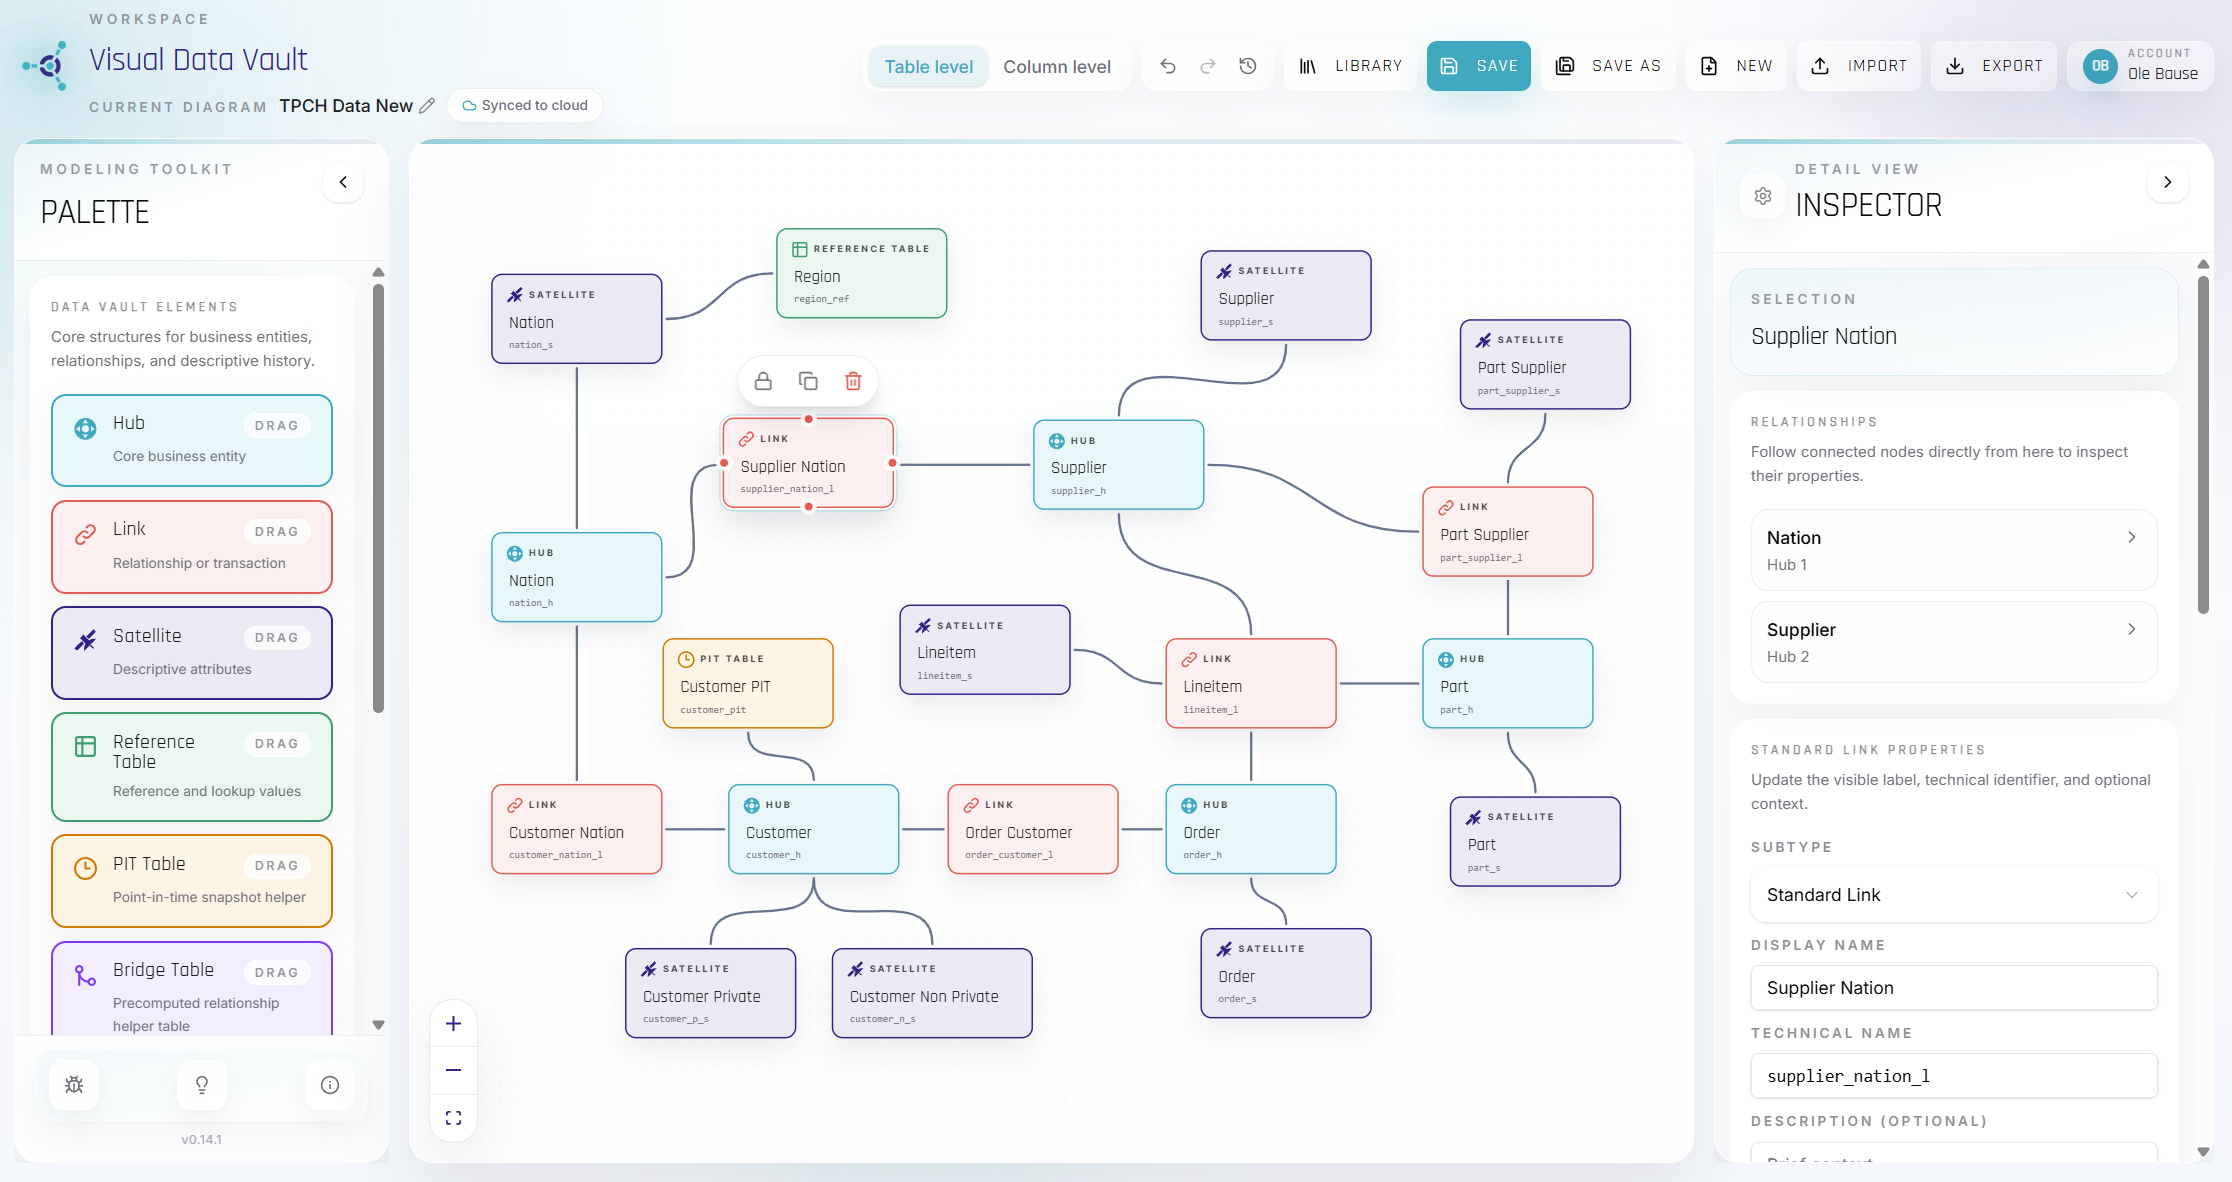Click the Hub globe icon in palette
Screen dimensions: 2232x1182
(x=86, y=429)
